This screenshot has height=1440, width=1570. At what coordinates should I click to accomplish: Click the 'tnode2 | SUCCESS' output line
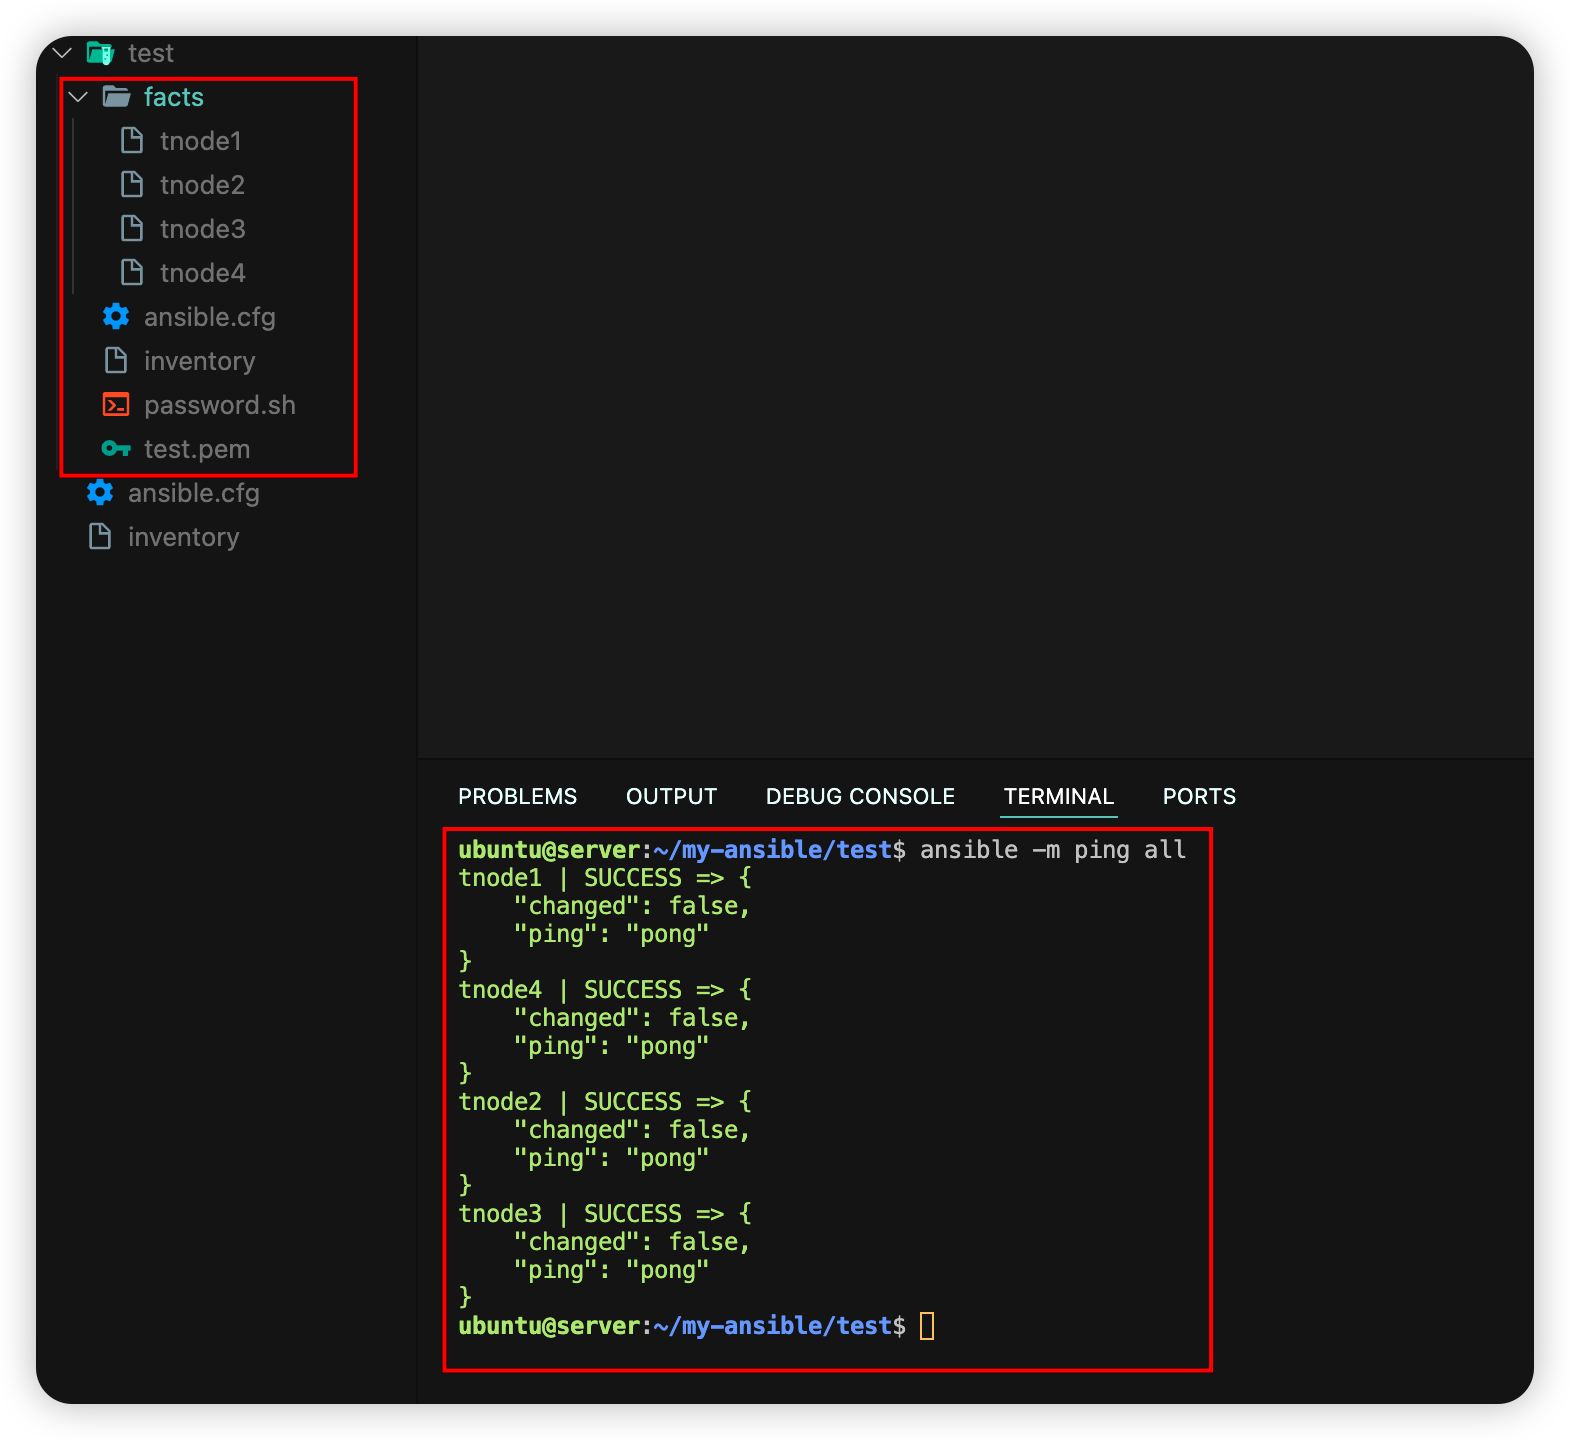(x=605, y=1102)
